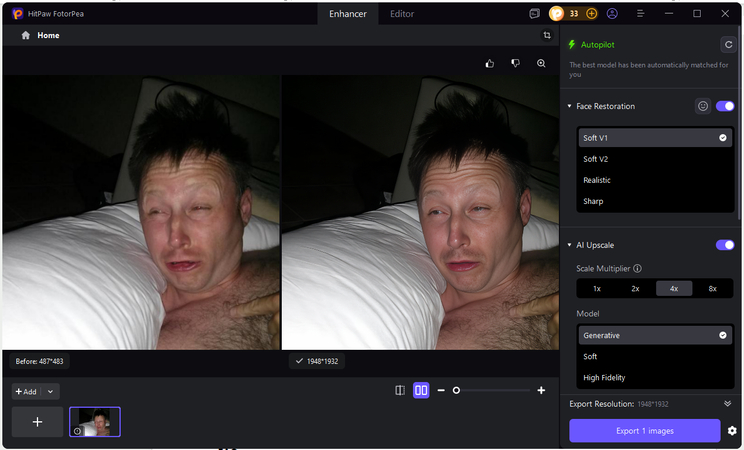Collapse the Face Restoration section
Viewport: 744px width, 450px height.
click(x=569, y=106)
